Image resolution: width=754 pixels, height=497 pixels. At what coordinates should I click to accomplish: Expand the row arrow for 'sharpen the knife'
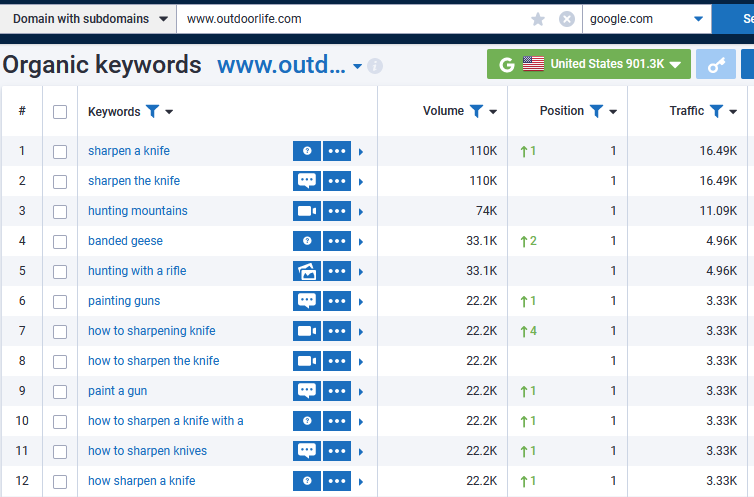[361, 182]
